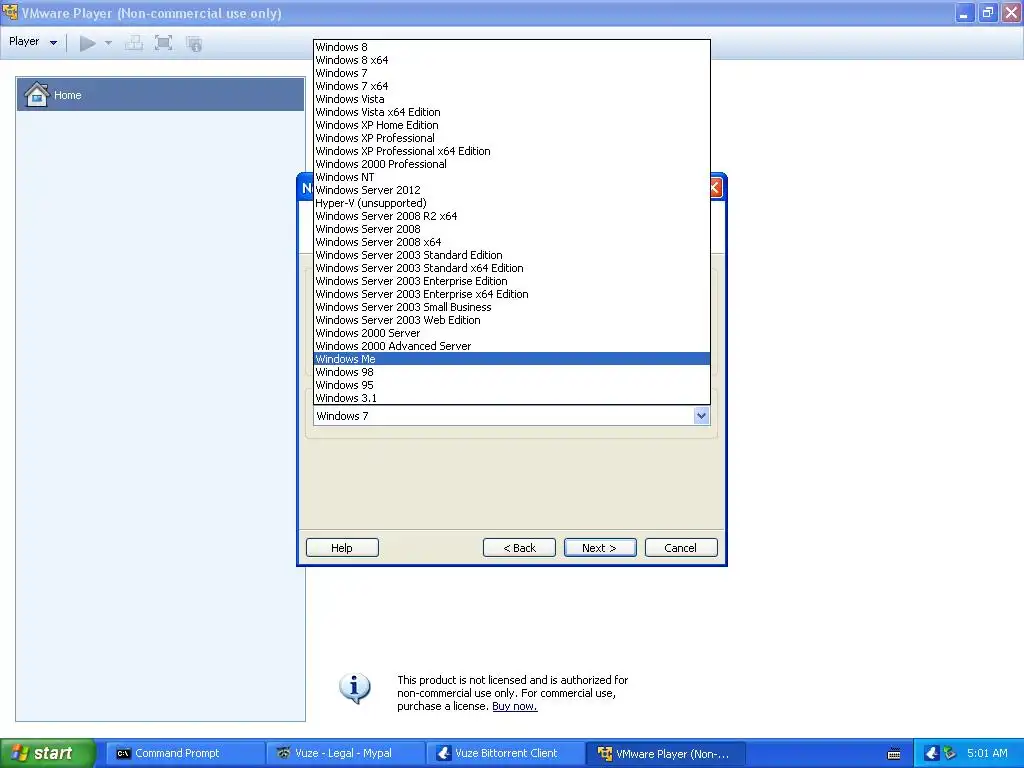Choose Windows 7 x64 in the dropdown list
This screenshot has width=1024, height=768.
pos(512,86)
